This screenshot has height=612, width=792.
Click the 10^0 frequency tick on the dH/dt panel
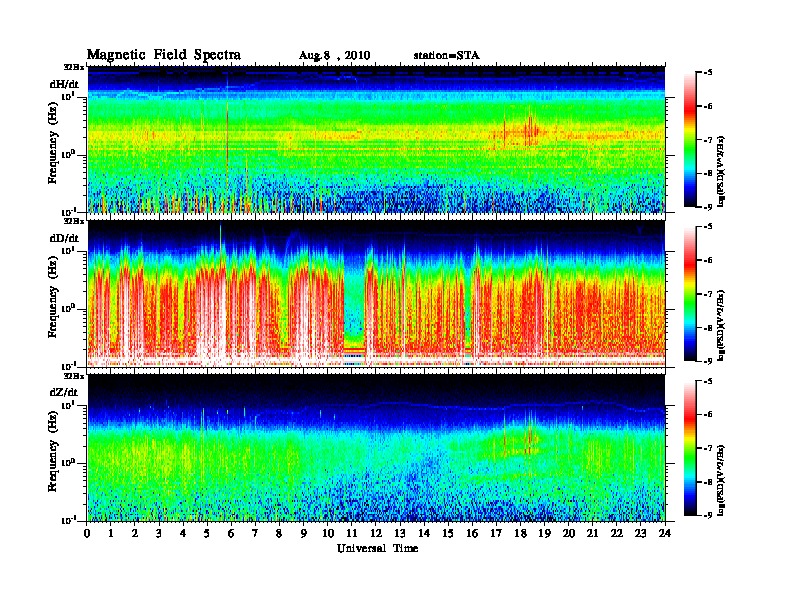coord(69,154)
